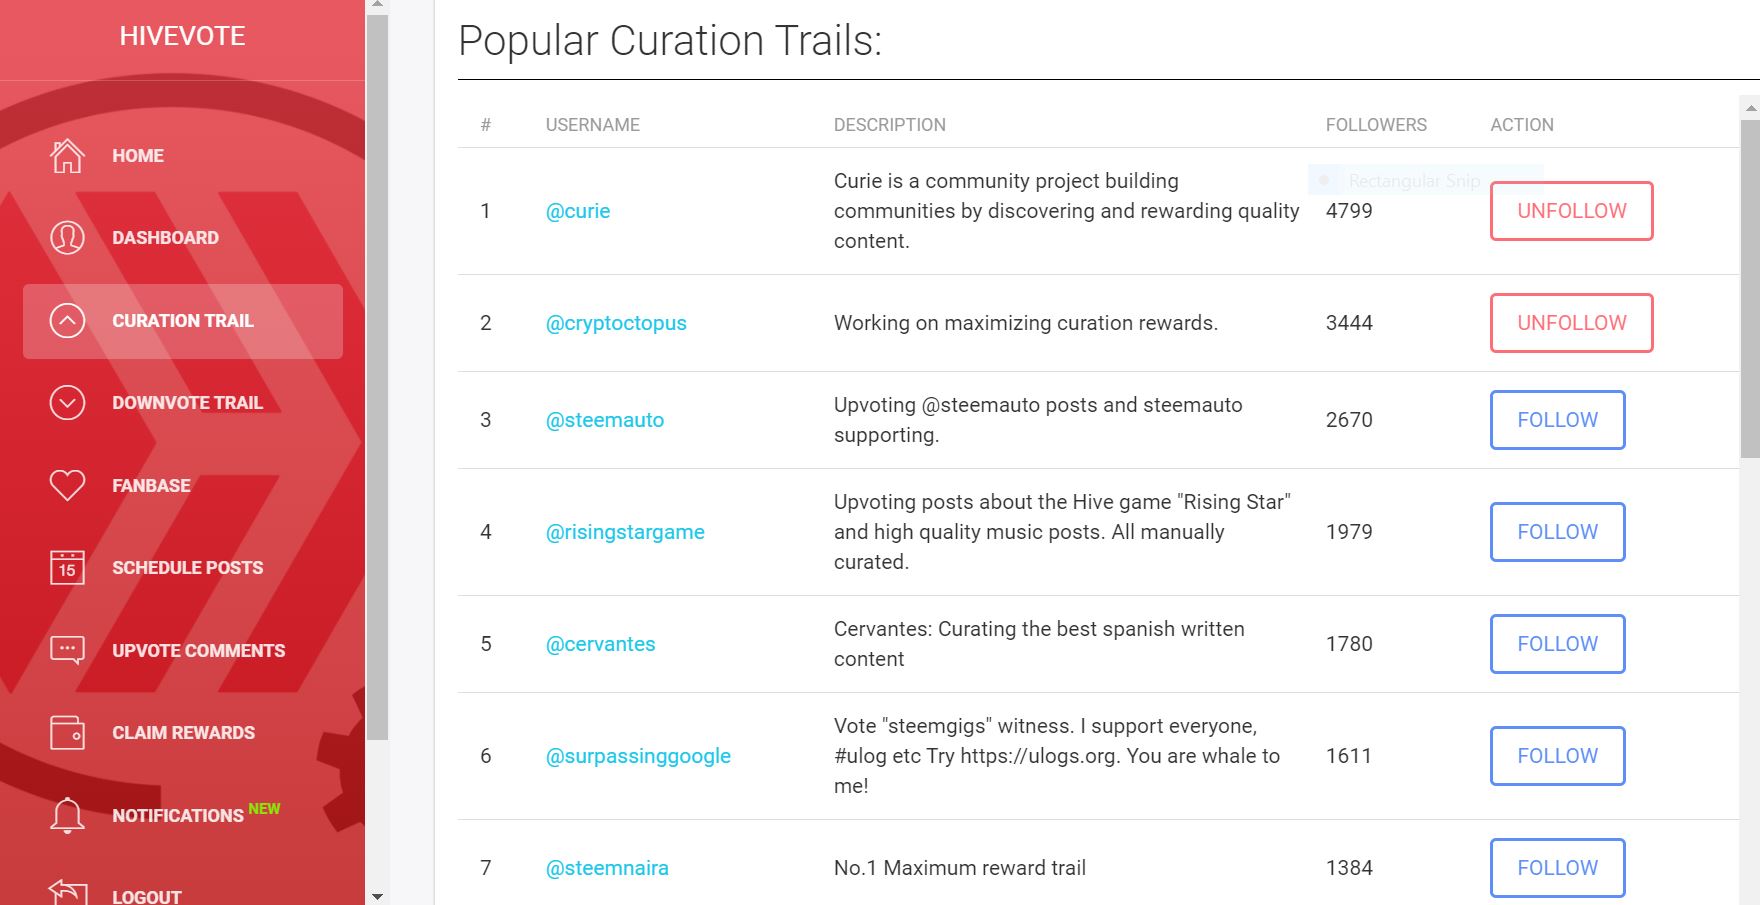1760x905 pixels.
Task: Click the Upvote Comments speech bubble icon
Action: tap(67, 650)
